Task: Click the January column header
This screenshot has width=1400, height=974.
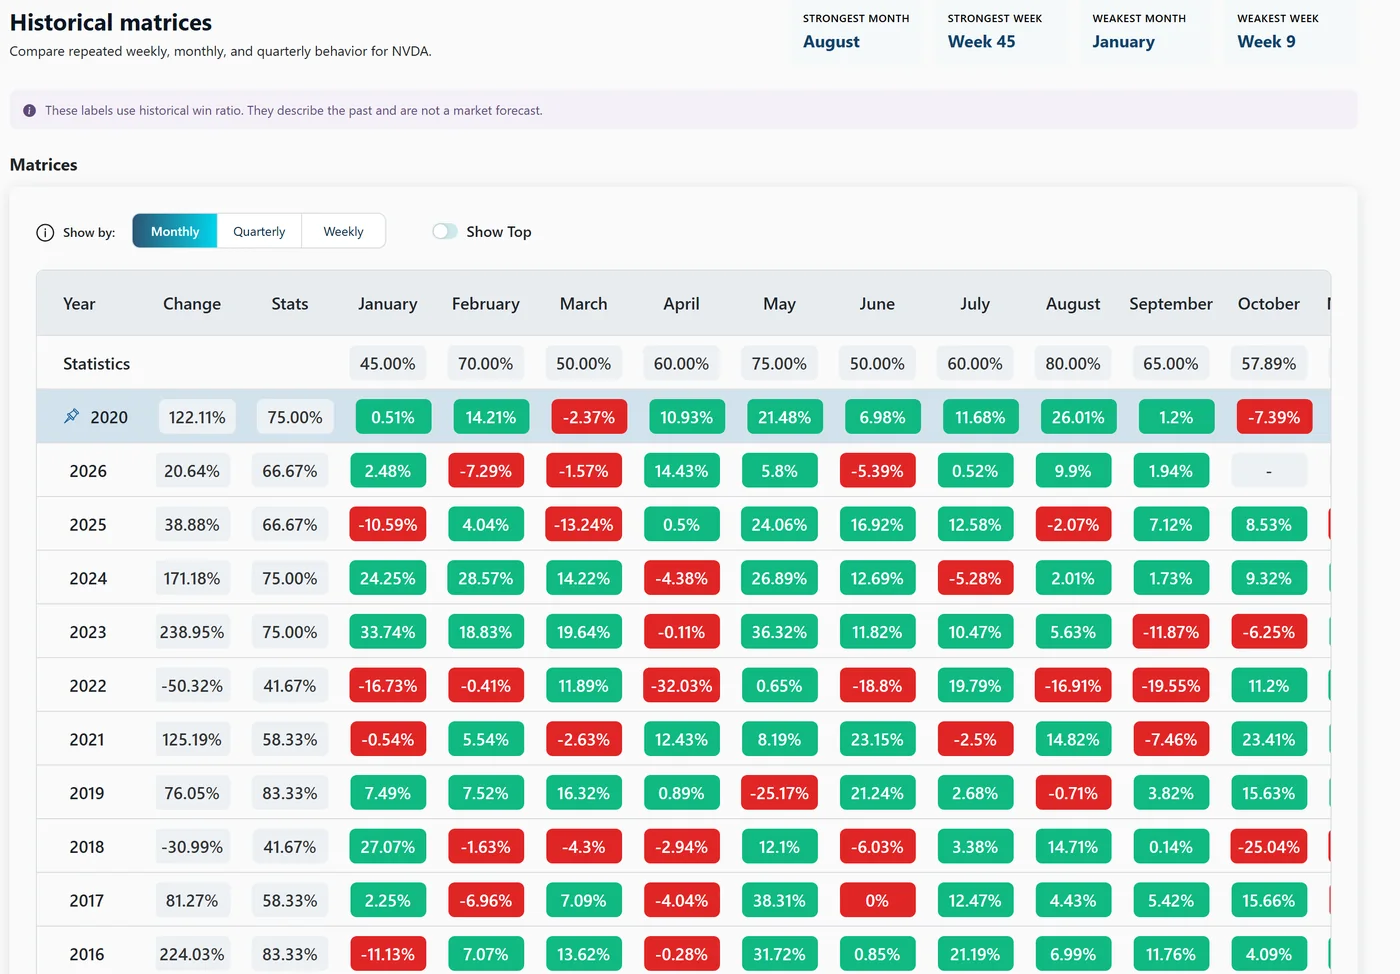Action: tap(388, 304)
